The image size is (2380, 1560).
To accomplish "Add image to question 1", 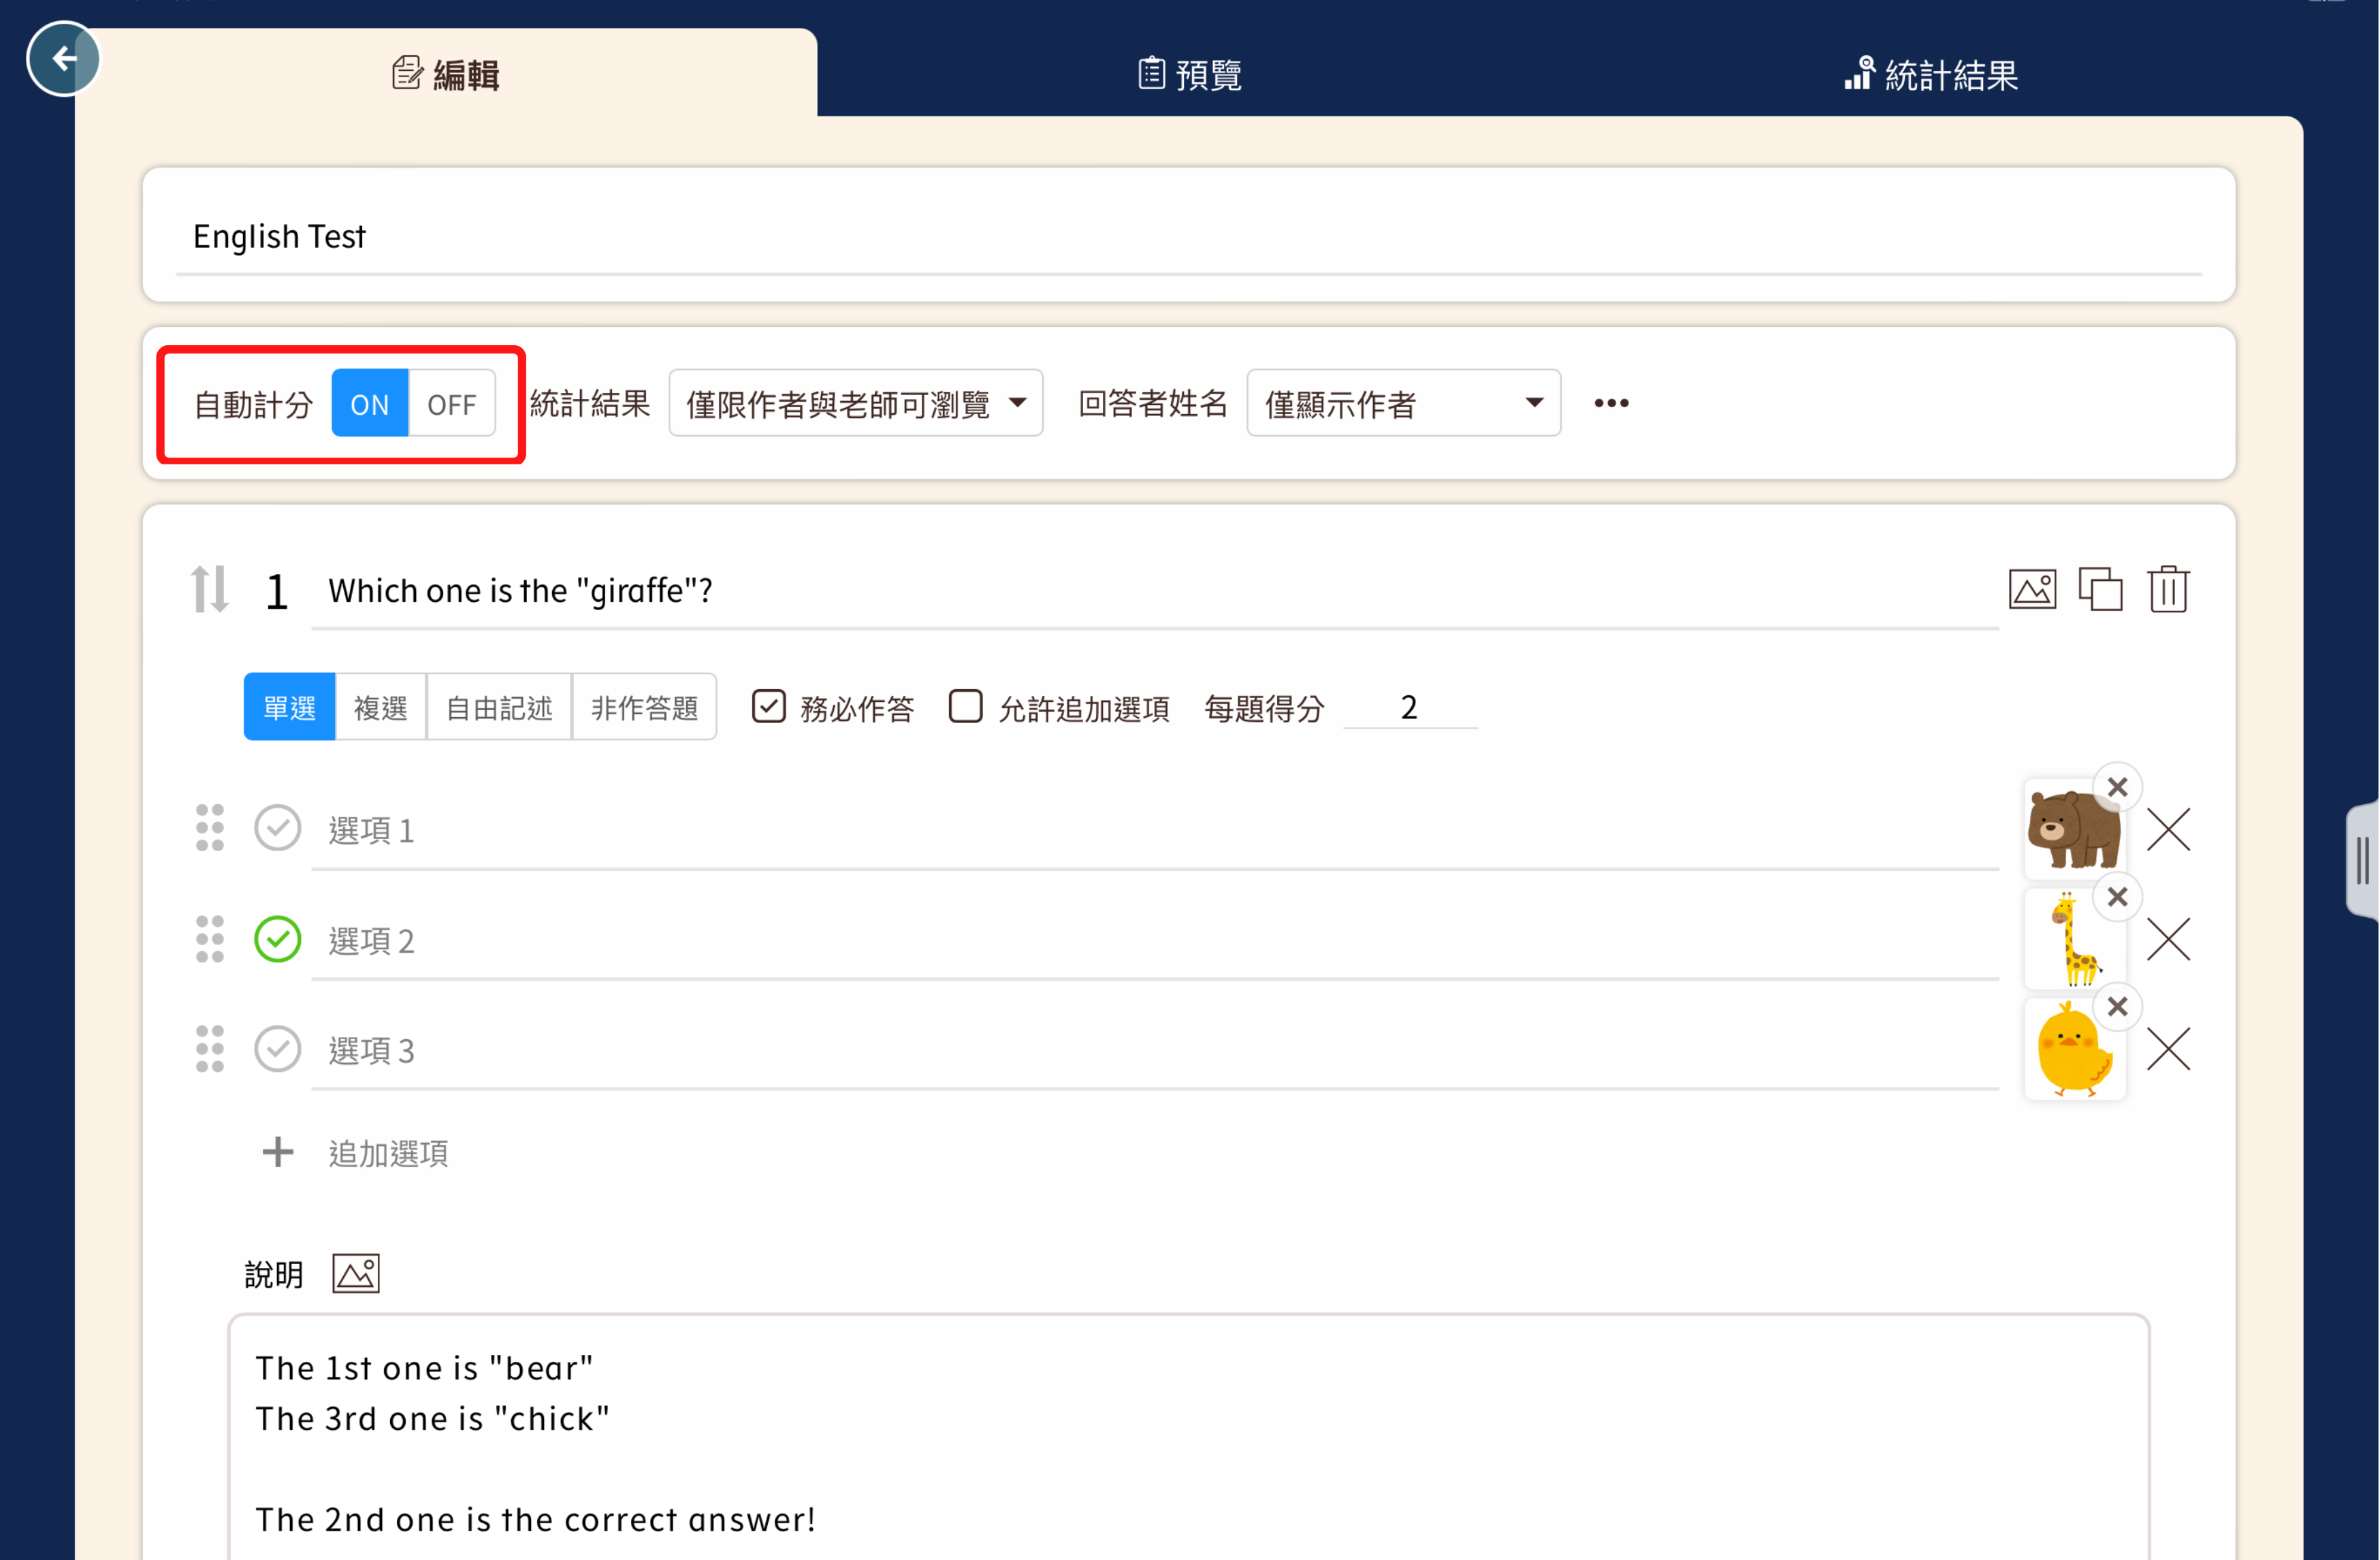I will pos(2032,589).
